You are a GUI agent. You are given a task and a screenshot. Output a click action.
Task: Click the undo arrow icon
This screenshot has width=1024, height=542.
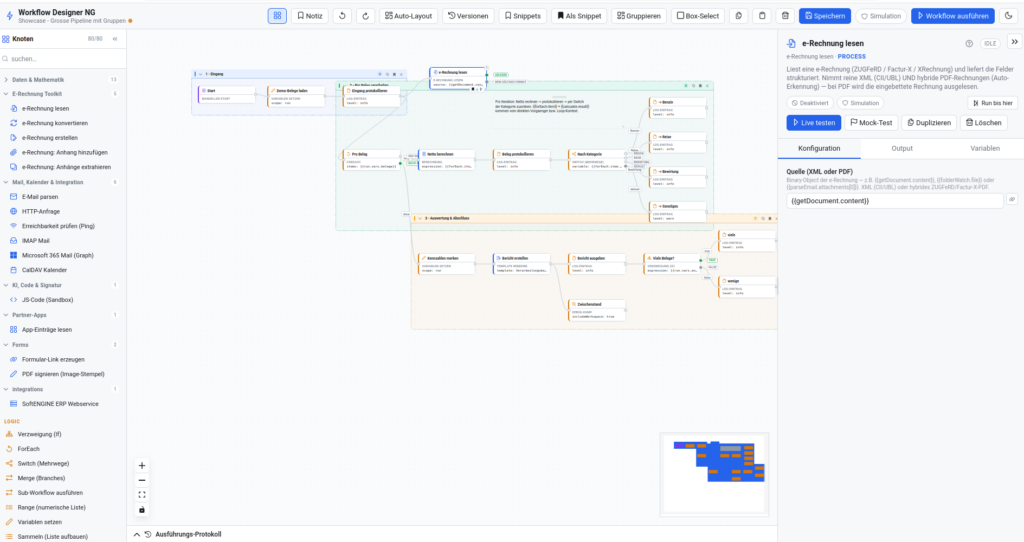(342, 16)
